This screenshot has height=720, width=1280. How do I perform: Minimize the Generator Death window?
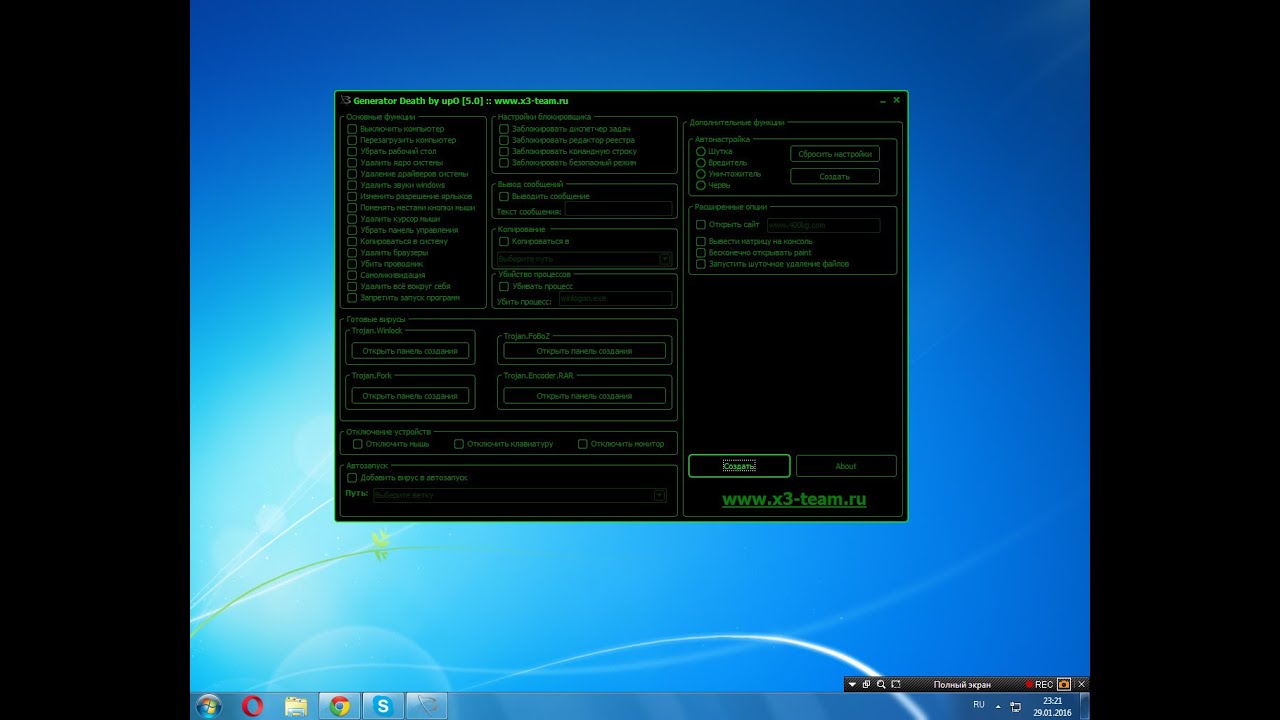(x=882, y=101)
